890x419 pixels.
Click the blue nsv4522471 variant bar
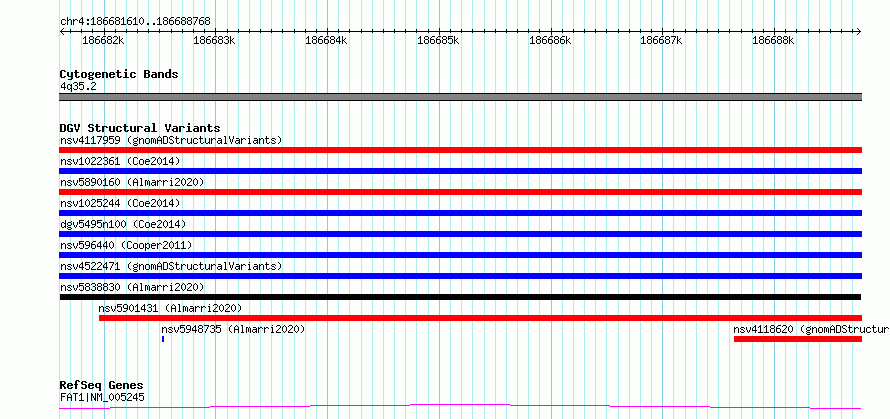pyautogui.click(x=460, y=276)
